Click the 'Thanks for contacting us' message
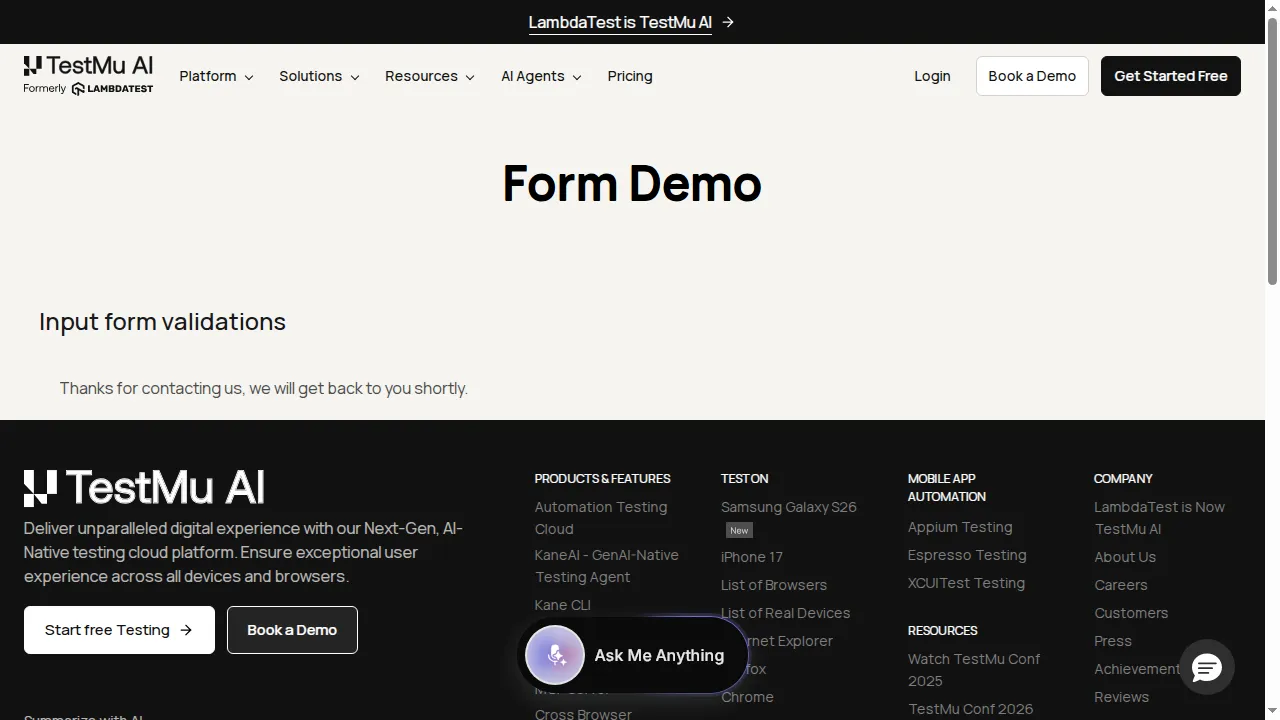Viewport: 1280px width, 720px height. pos(263,388)
